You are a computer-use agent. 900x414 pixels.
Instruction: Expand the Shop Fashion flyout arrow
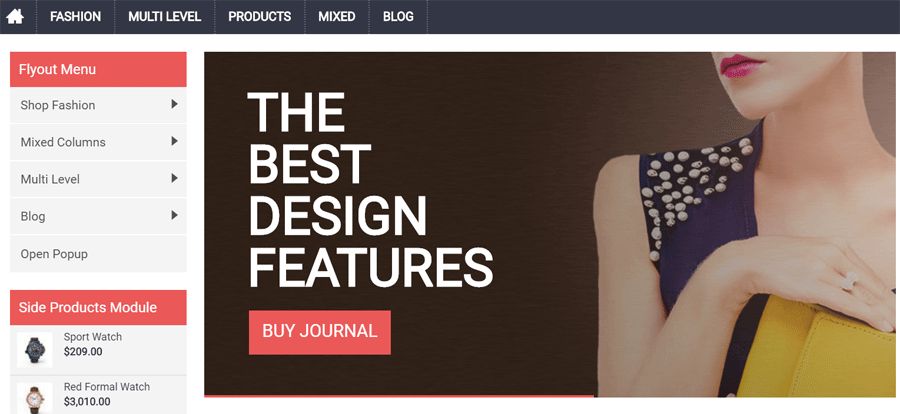tap(174, 105)
